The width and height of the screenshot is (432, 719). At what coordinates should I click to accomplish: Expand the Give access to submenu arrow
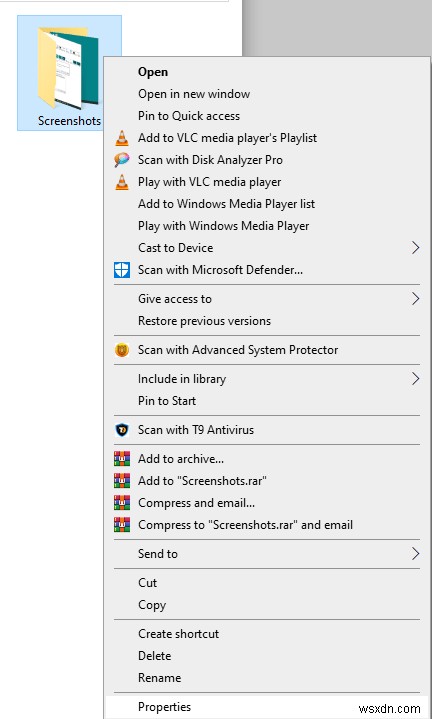coord(415,299)
